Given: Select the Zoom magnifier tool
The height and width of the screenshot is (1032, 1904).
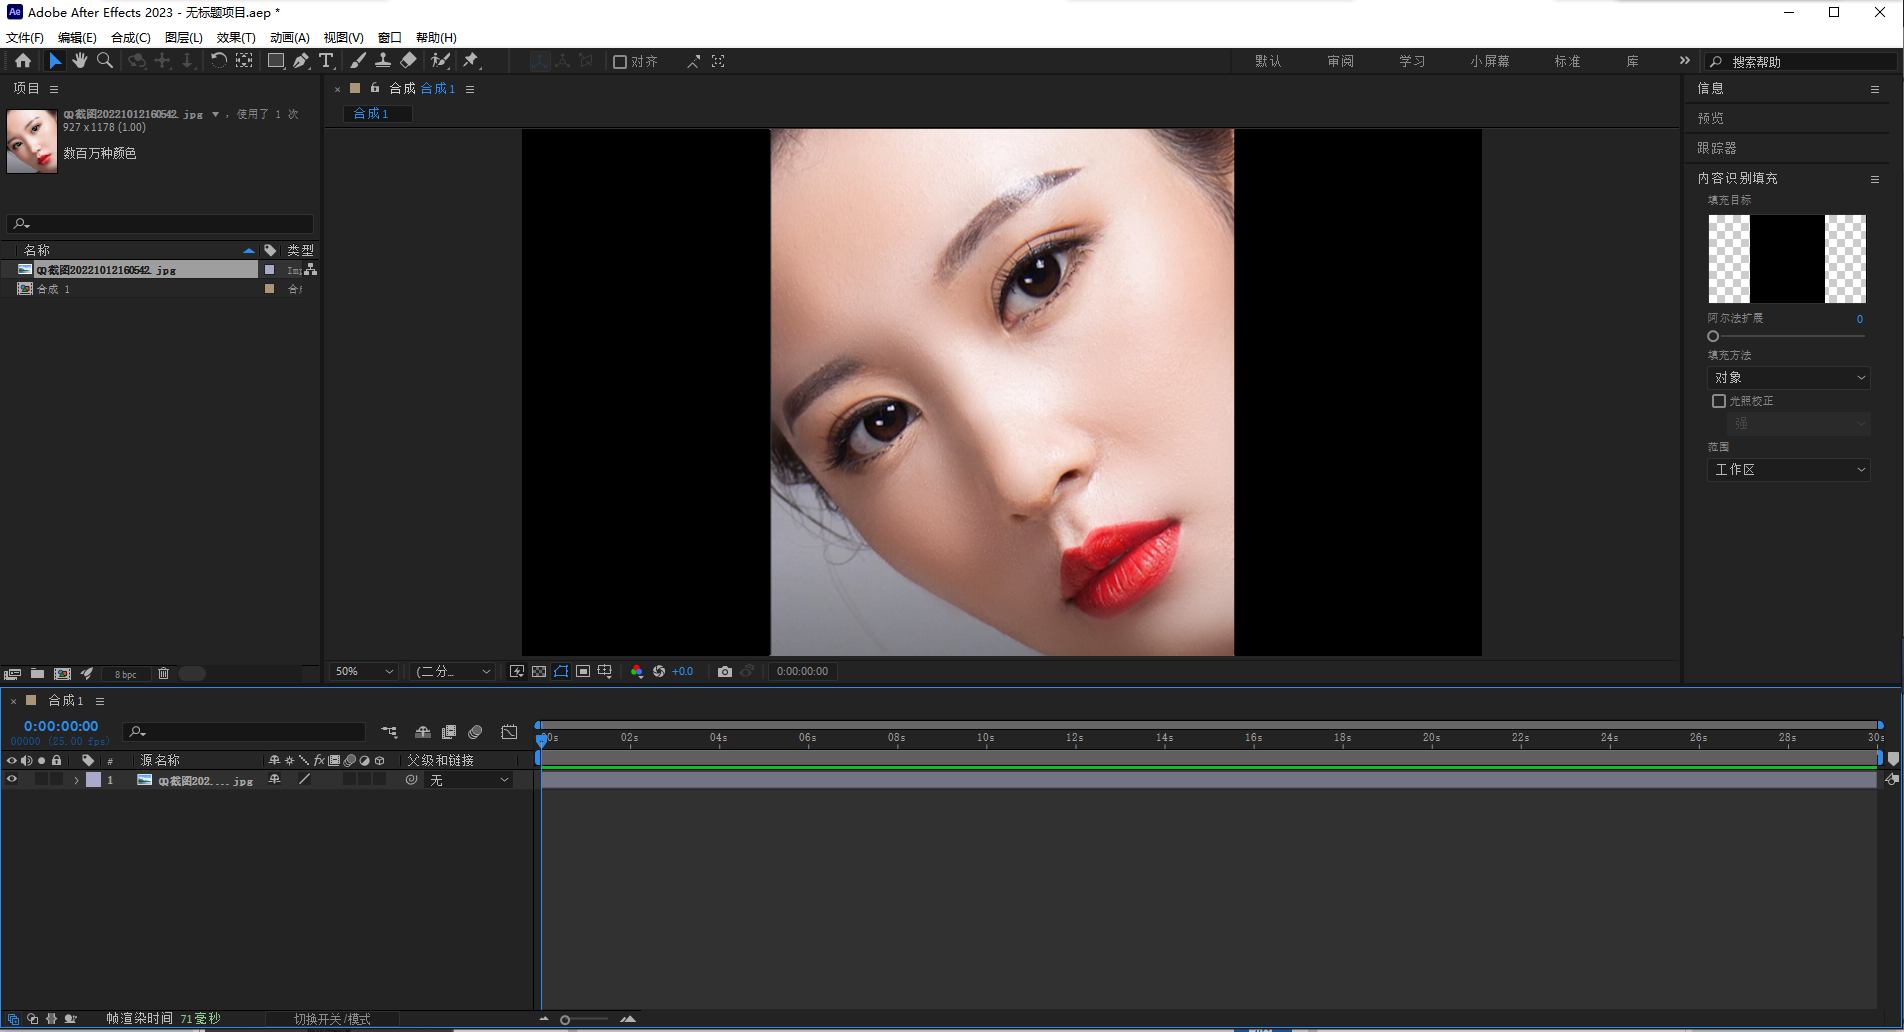Looking at the screenshot, I should (x=104, y=61).
